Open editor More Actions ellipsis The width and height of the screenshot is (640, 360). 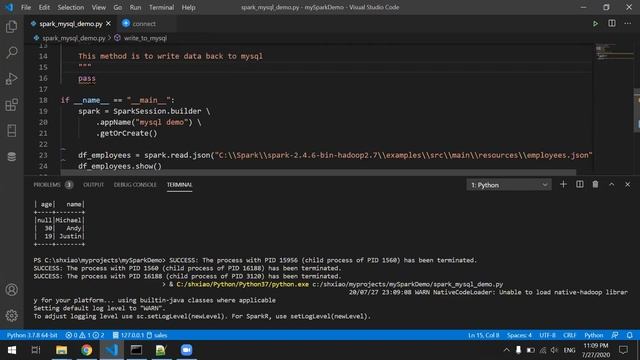[x=628, y=23]
